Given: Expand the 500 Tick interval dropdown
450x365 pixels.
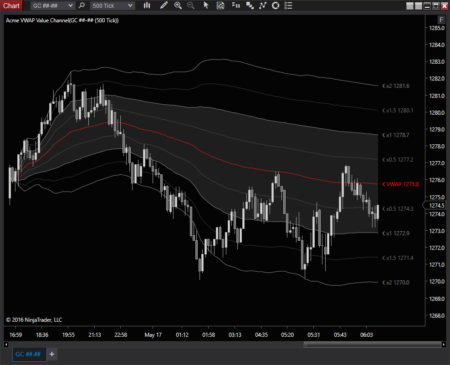Looking at the screenshot, I should point(112,6).
